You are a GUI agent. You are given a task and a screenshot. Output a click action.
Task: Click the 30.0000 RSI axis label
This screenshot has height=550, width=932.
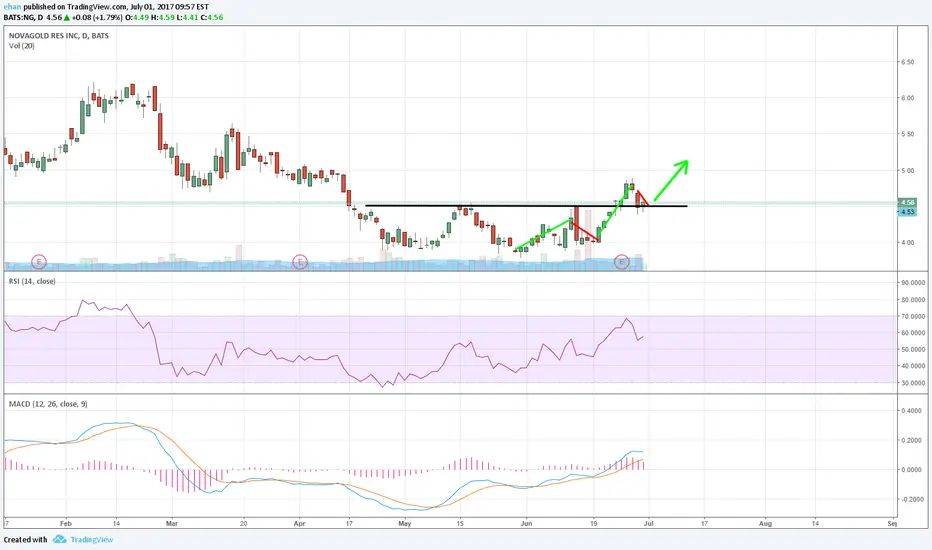click(x=913, y=383)
